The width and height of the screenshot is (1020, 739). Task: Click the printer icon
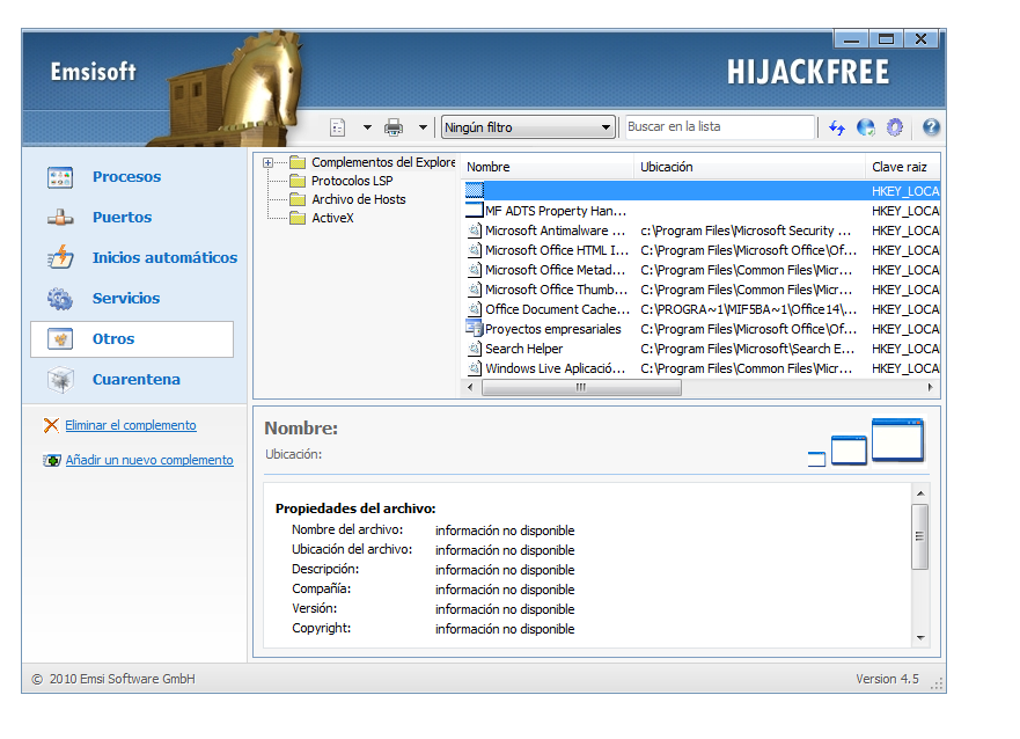pyautogui.click(x=394, y=128)
